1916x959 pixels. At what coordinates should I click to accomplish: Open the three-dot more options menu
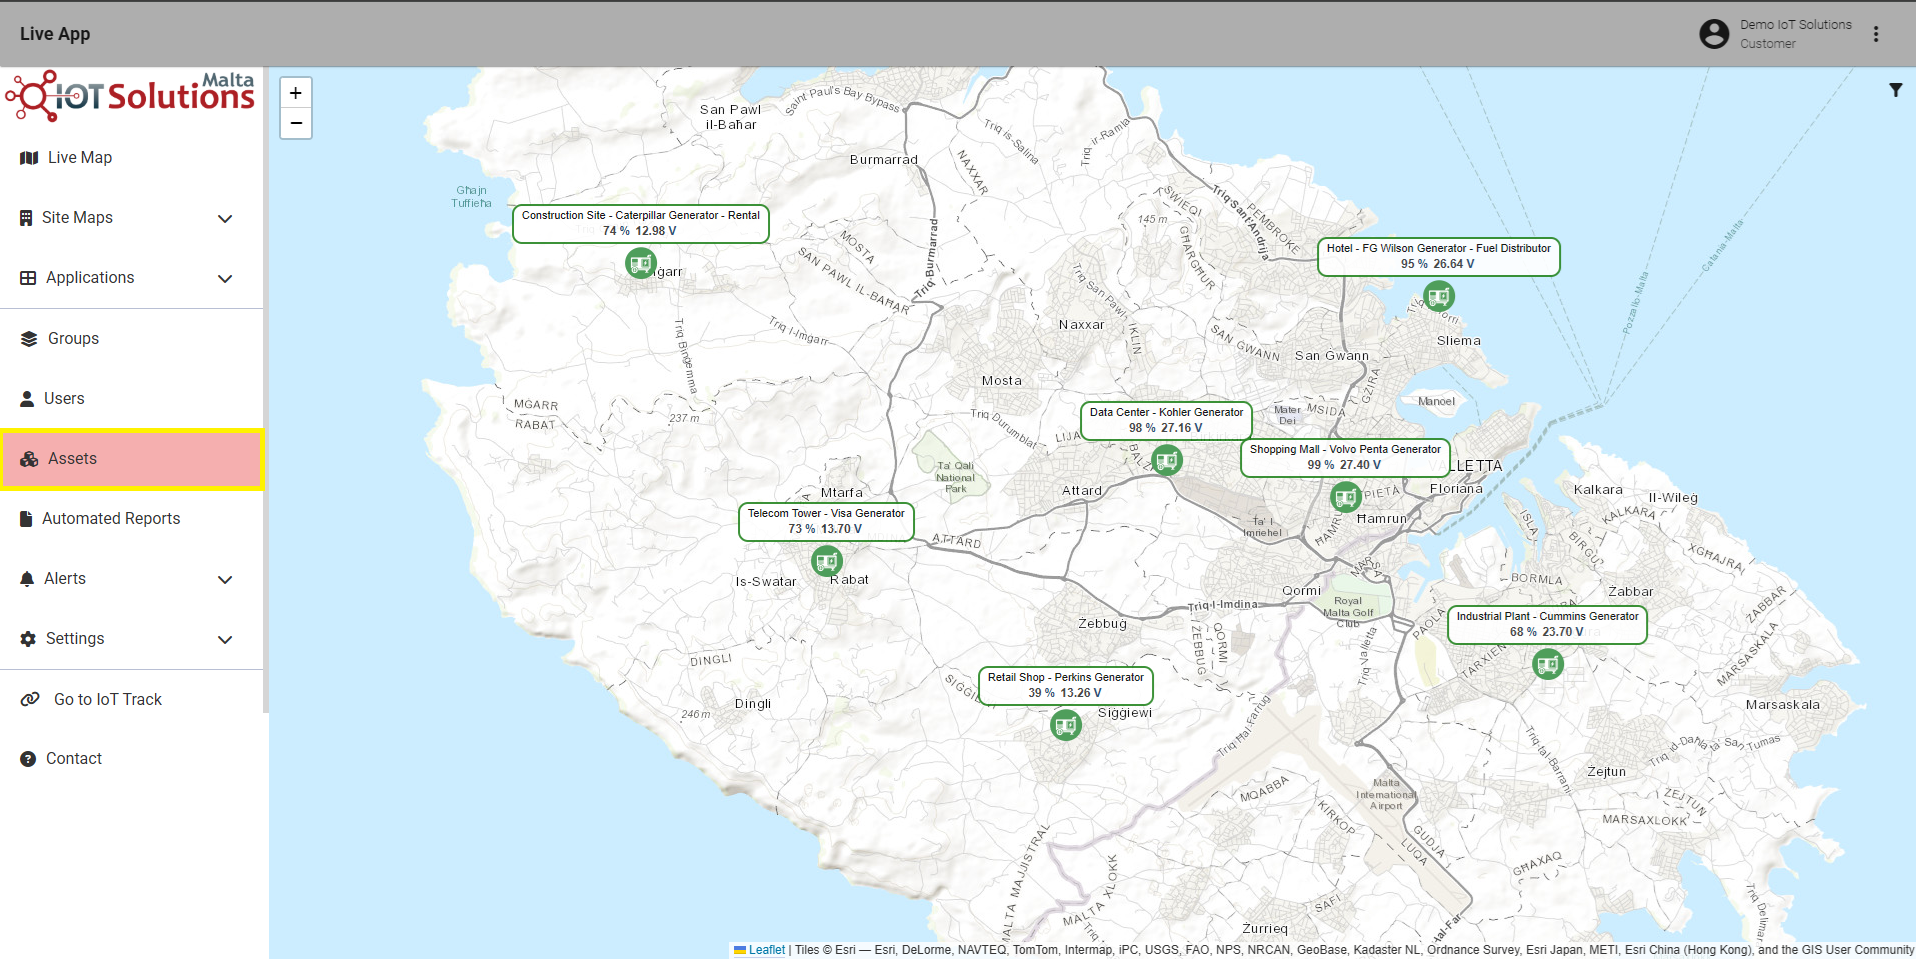point(1876,34)
